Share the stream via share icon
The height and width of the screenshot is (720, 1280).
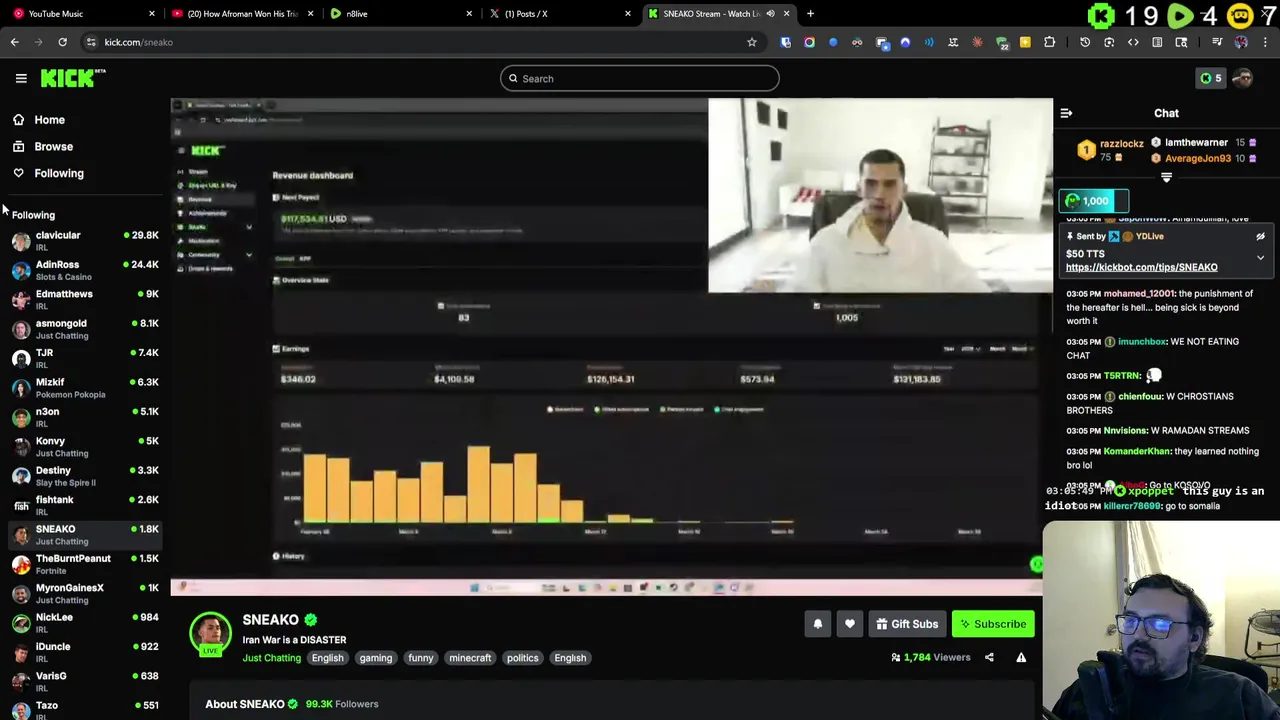(x=989, y=657)
